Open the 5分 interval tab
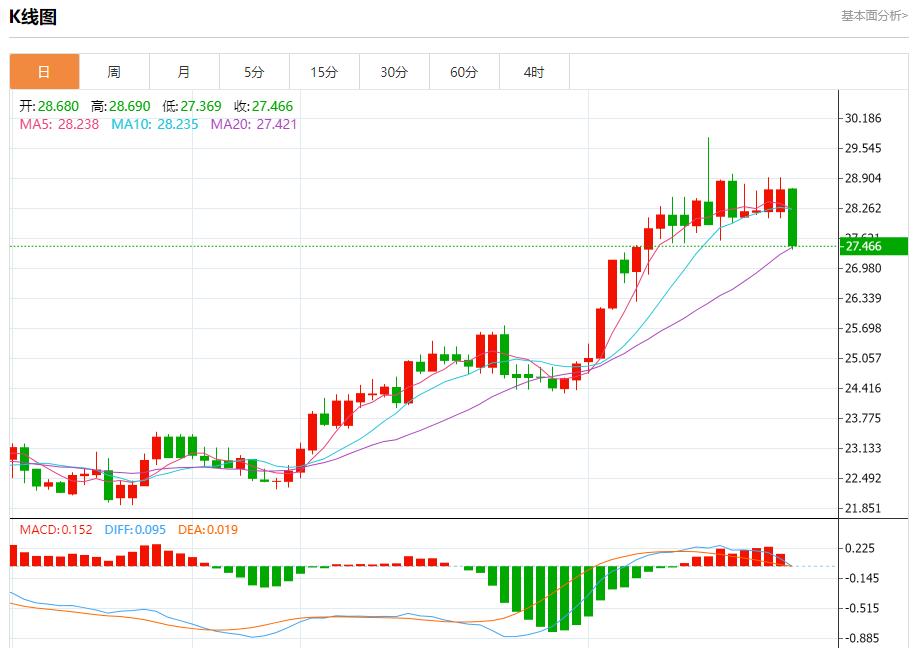This screenshot has width=916, height=648. click(x=255, y=72)
